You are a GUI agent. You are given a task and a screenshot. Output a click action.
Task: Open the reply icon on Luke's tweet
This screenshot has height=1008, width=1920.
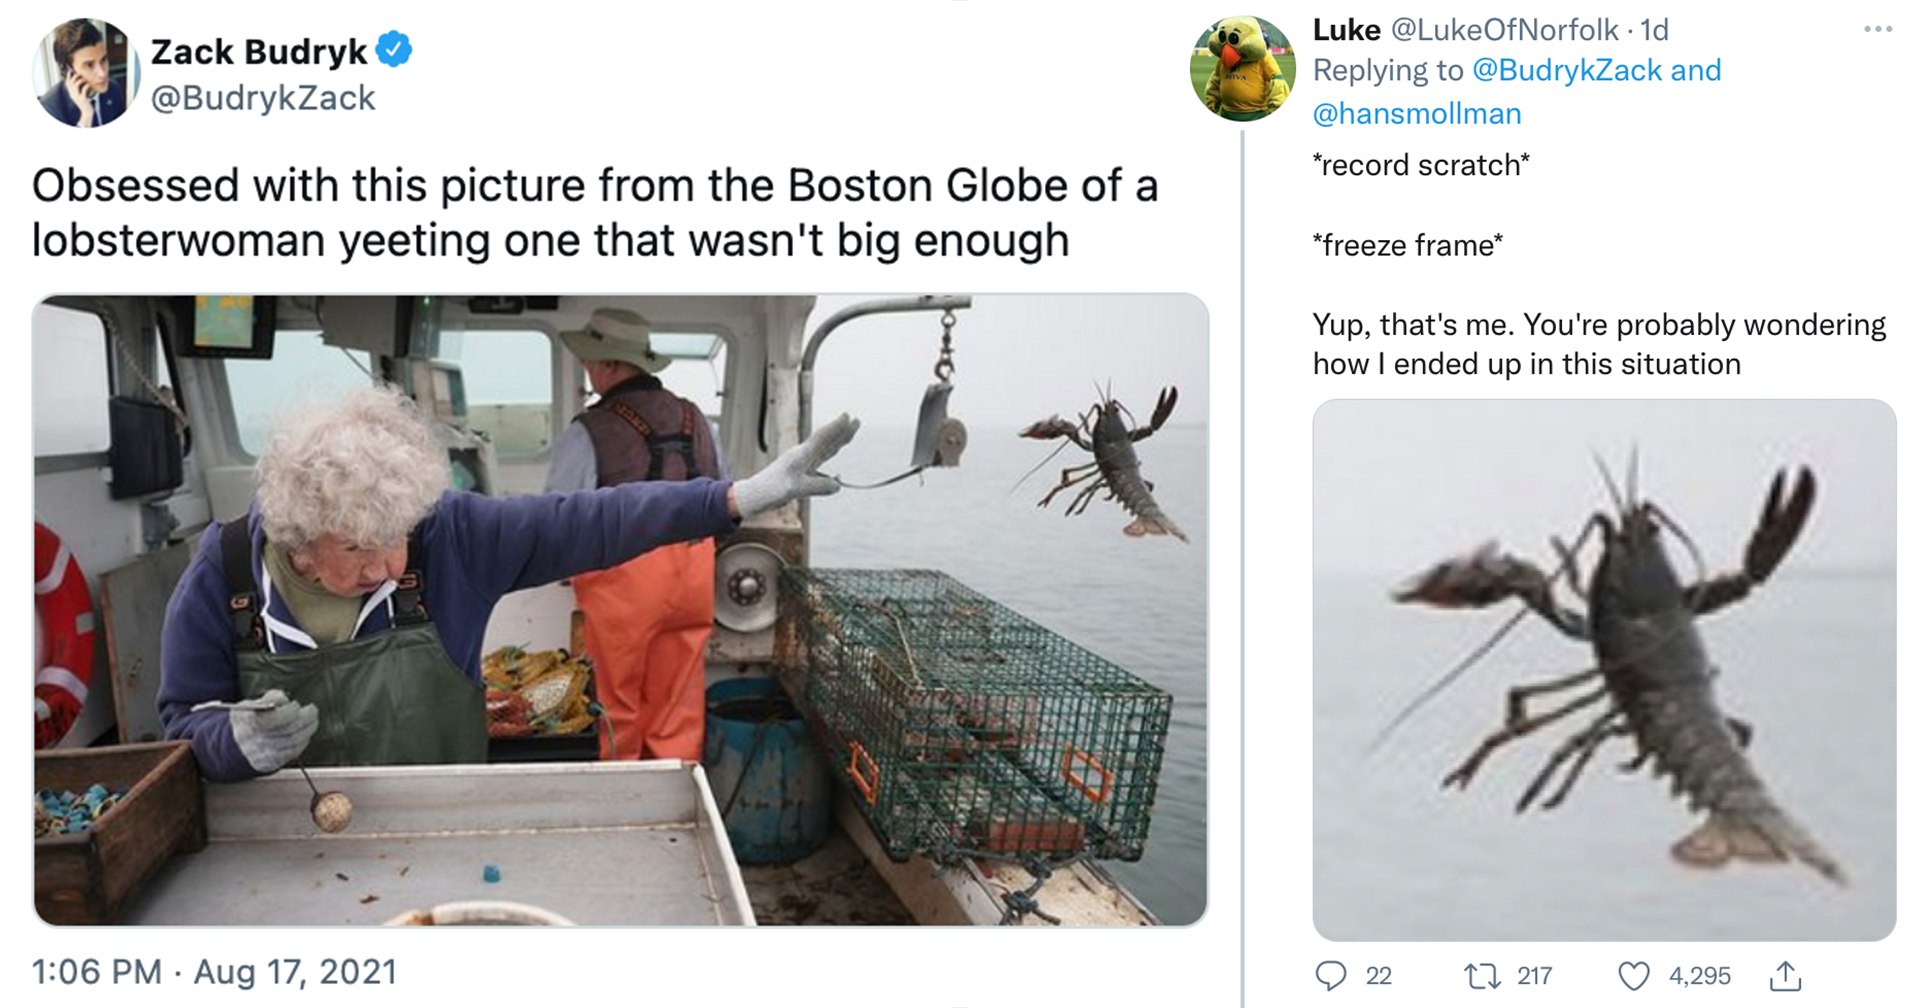point(1332,975)
